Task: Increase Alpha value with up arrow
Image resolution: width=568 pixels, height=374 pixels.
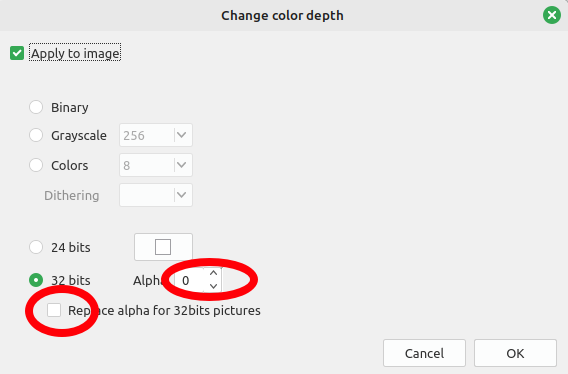Action: [213, 274]
